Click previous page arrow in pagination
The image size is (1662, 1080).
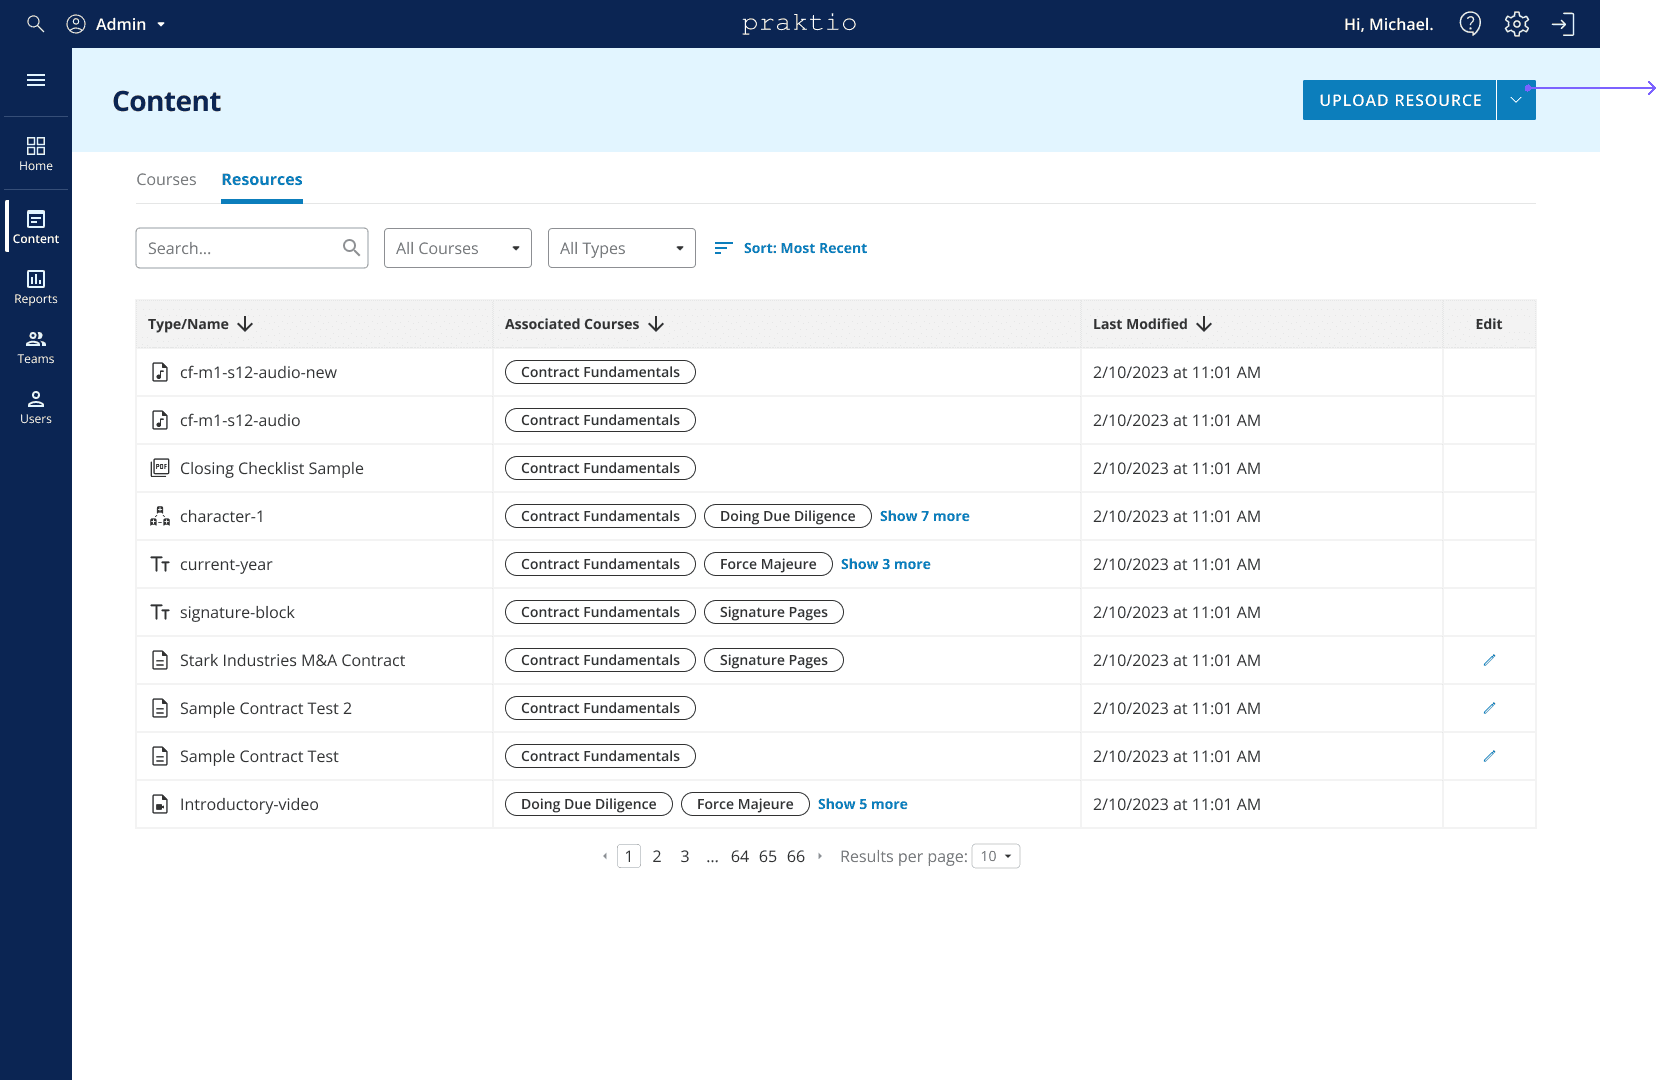(605, 856)
